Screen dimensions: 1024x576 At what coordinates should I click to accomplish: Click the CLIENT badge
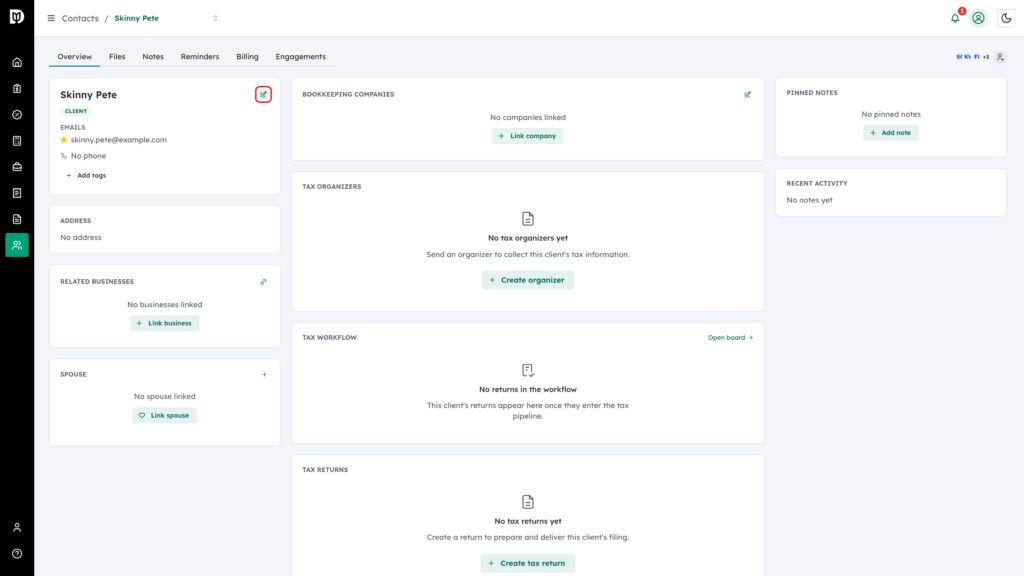click(x=76, y=111)
